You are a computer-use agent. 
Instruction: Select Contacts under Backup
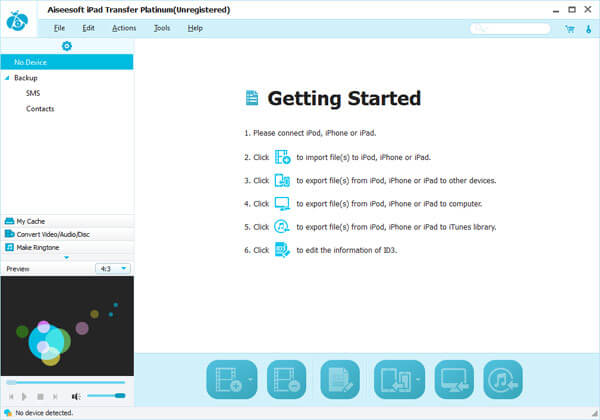40,109
